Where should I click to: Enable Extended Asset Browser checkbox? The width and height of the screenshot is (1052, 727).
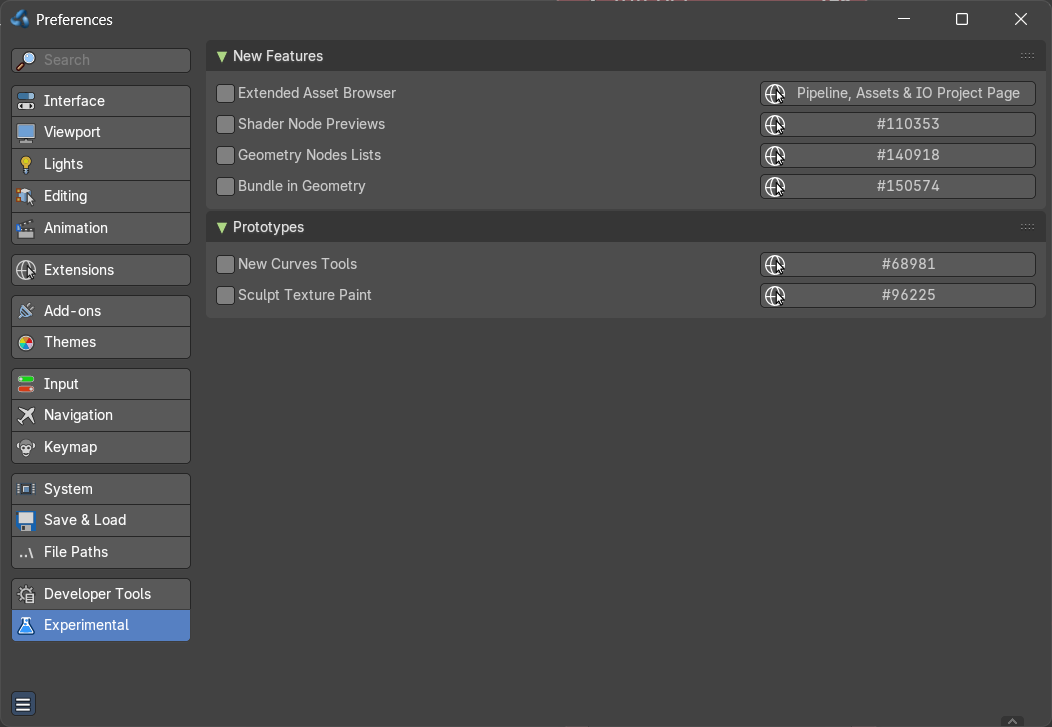click(x=225, y=93)
